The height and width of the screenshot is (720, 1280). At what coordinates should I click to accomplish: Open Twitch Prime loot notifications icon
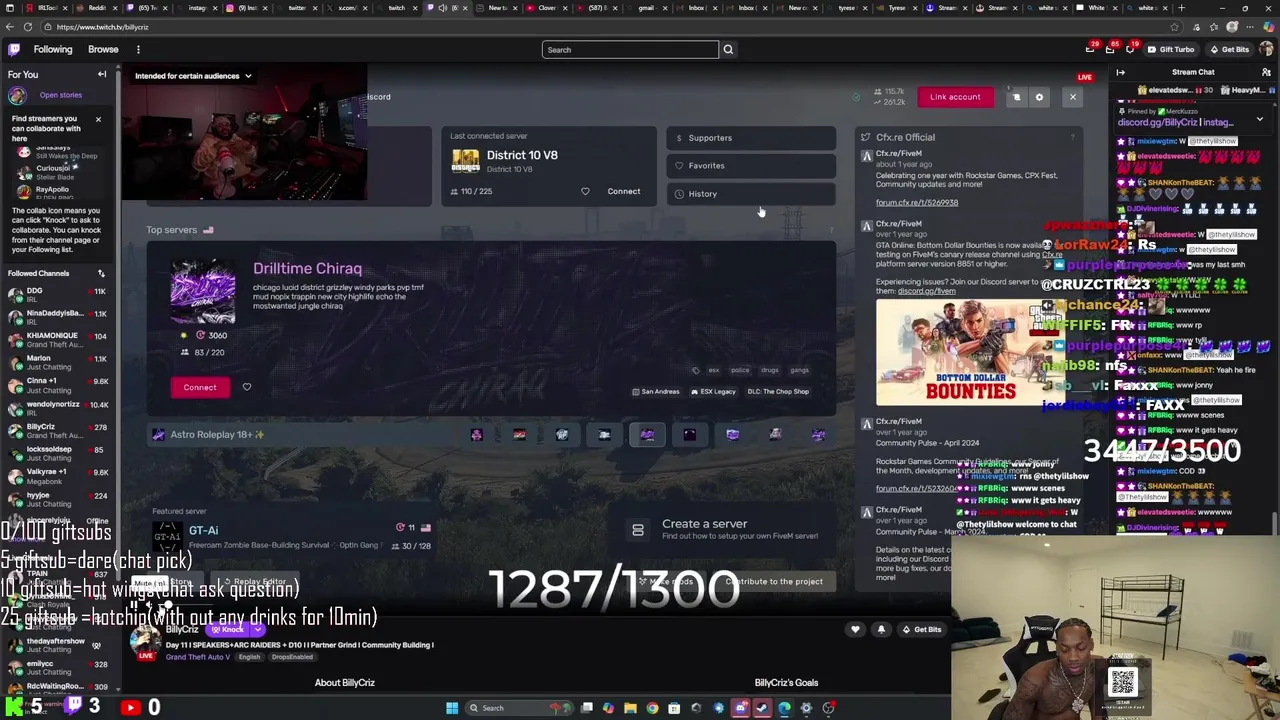[x=1090, y=49]
